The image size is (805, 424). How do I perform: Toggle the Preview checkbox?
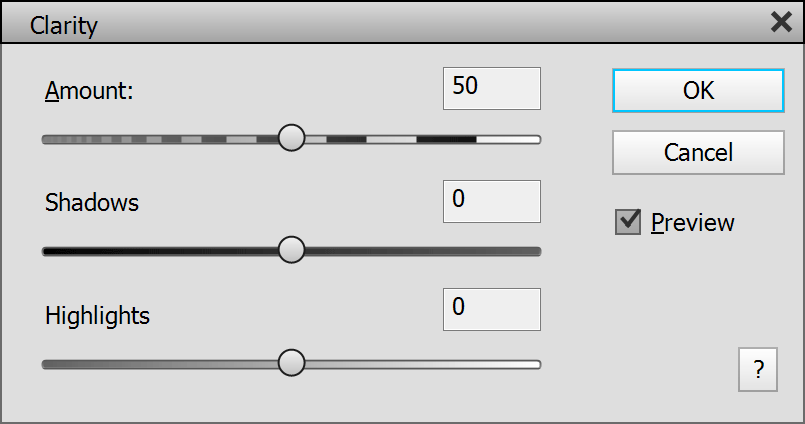(x=628, y=222)
